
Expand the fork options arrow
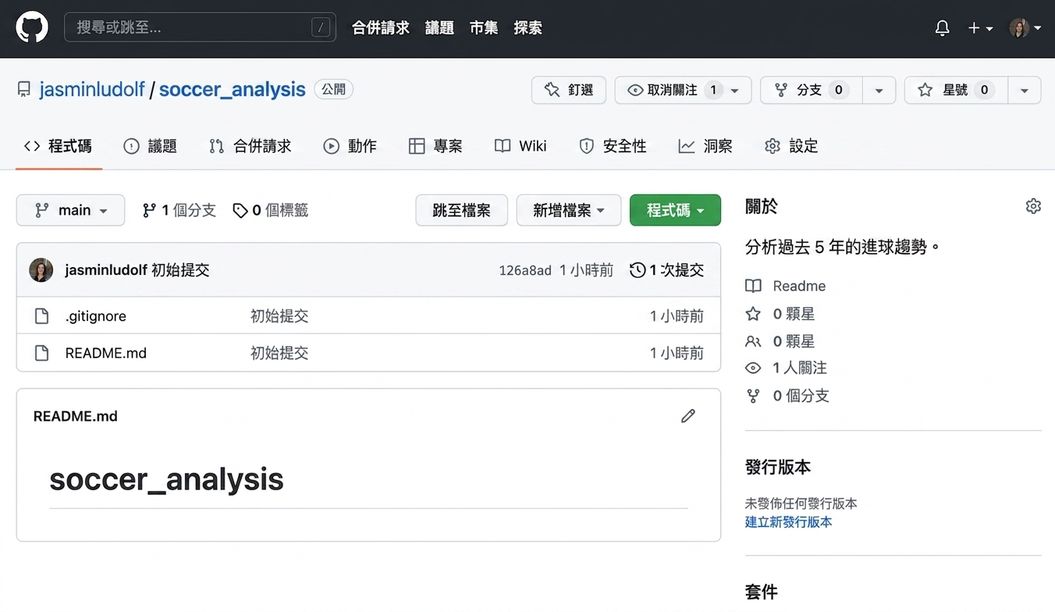[x=879, y=90]
